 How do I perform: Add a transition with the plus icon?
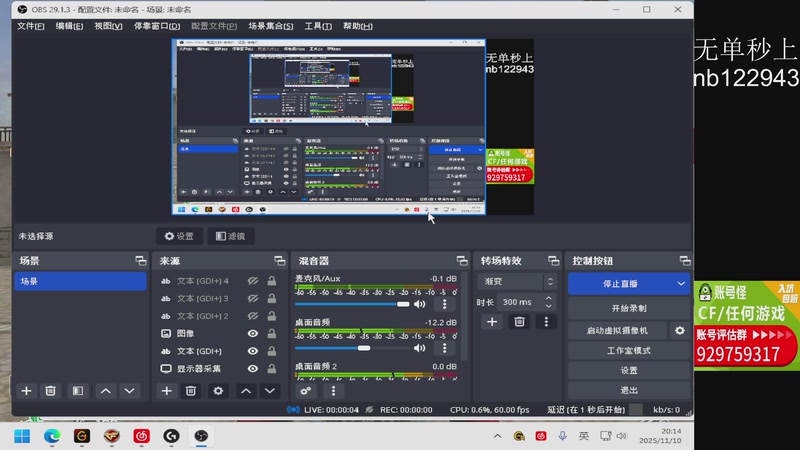[x=492, y=321]
